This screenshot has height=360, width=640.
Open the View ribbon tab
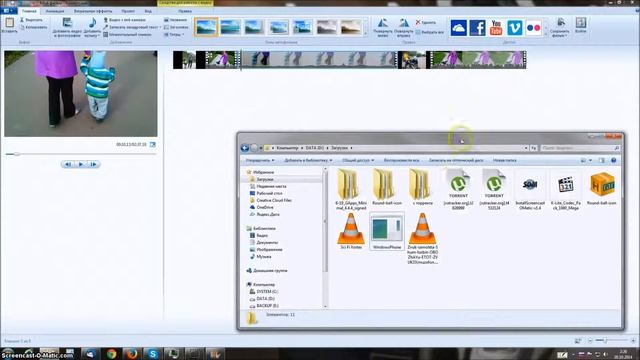[x=148, y=11]
